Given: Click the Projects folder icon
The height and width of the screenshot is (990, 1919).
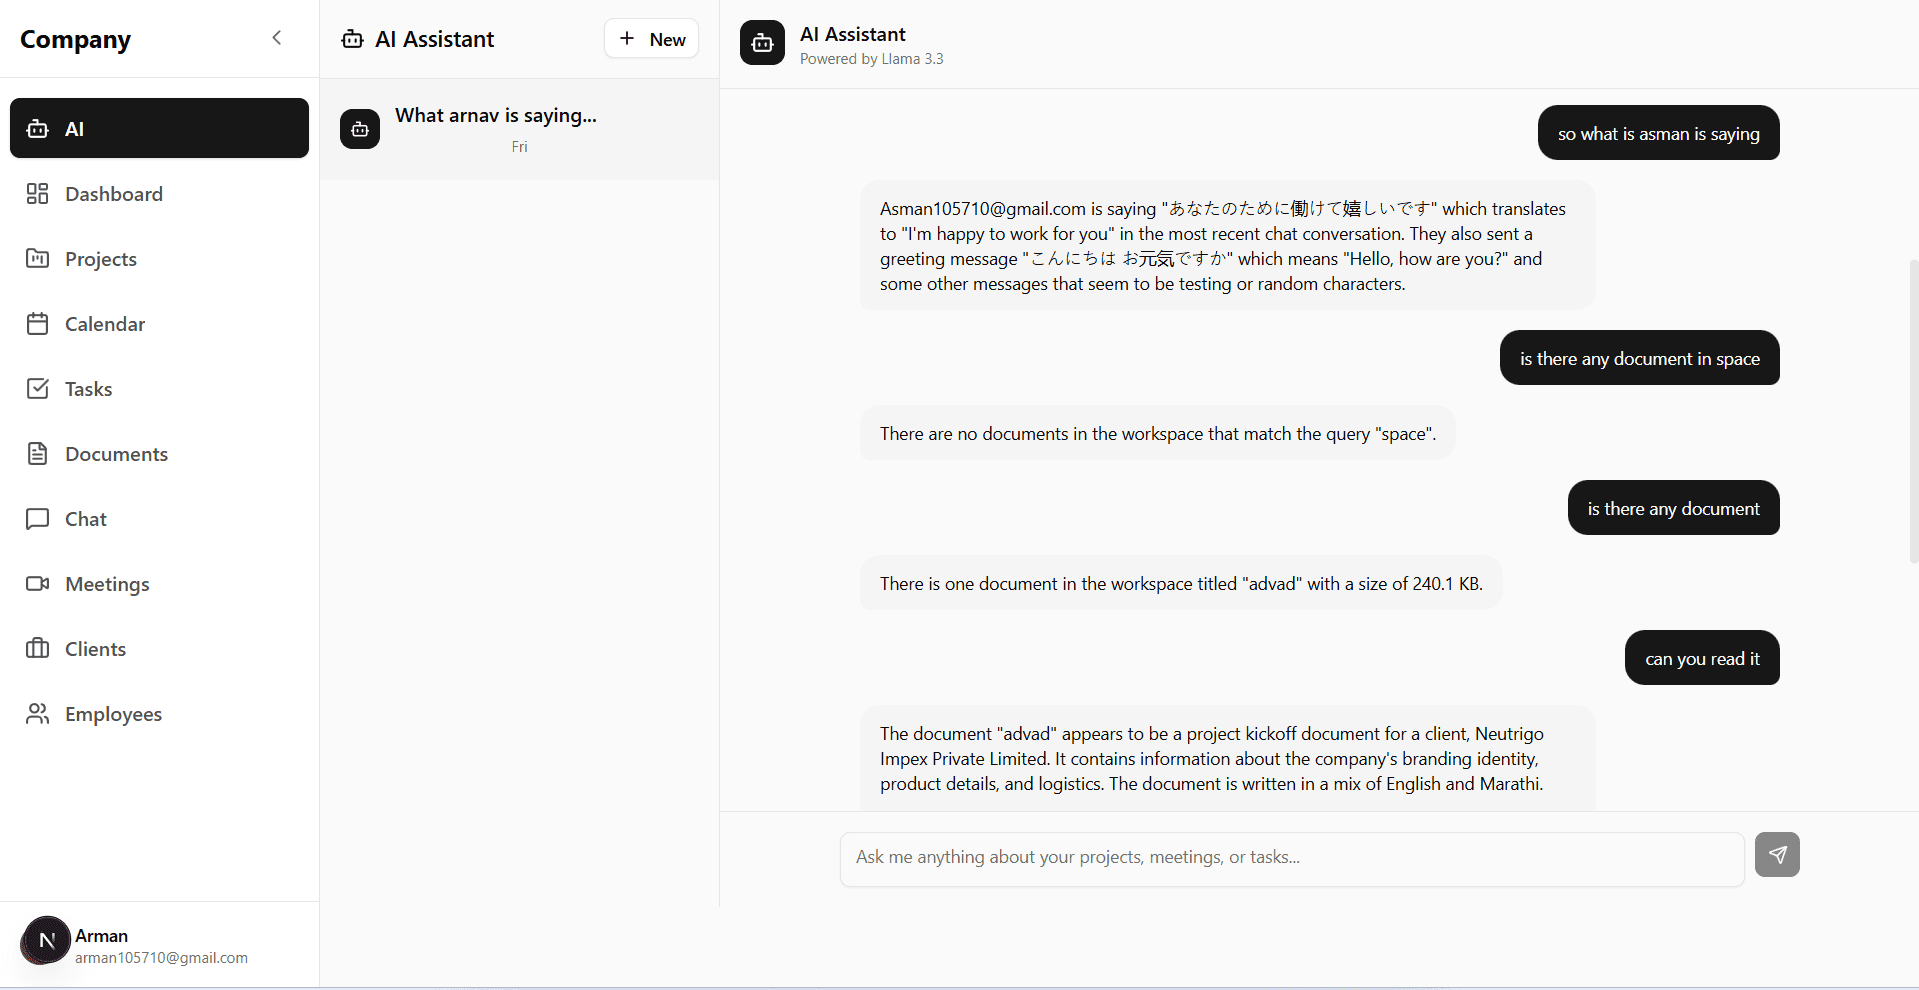Looking at the screenshot, I should [37, 258].
